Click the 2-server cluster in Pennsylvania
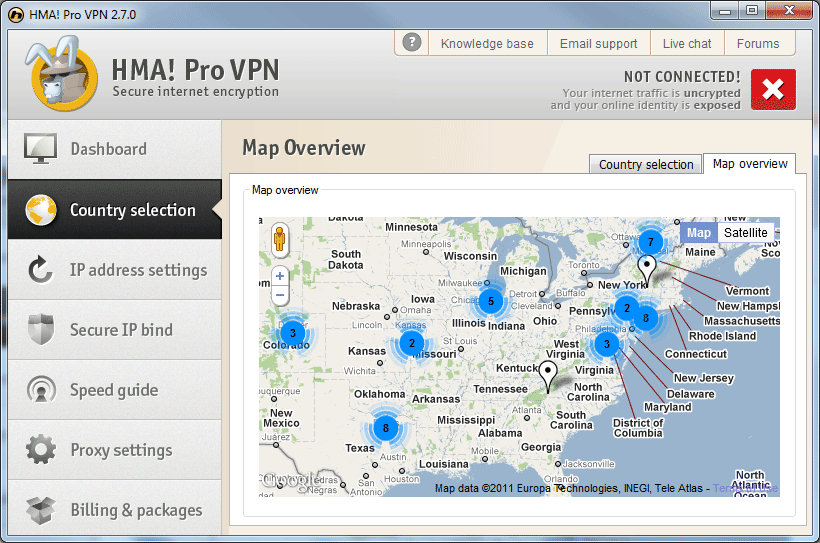This screenshot has height=543, width=820. pos(627,308)
